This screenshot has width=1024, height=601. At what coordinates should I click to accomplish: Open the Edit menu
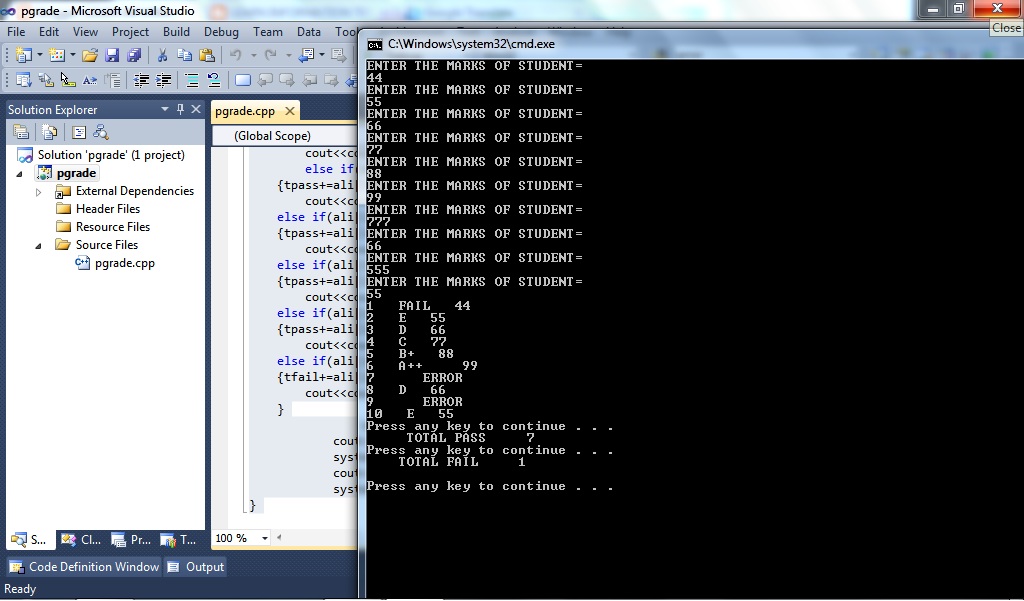[48, 31]
